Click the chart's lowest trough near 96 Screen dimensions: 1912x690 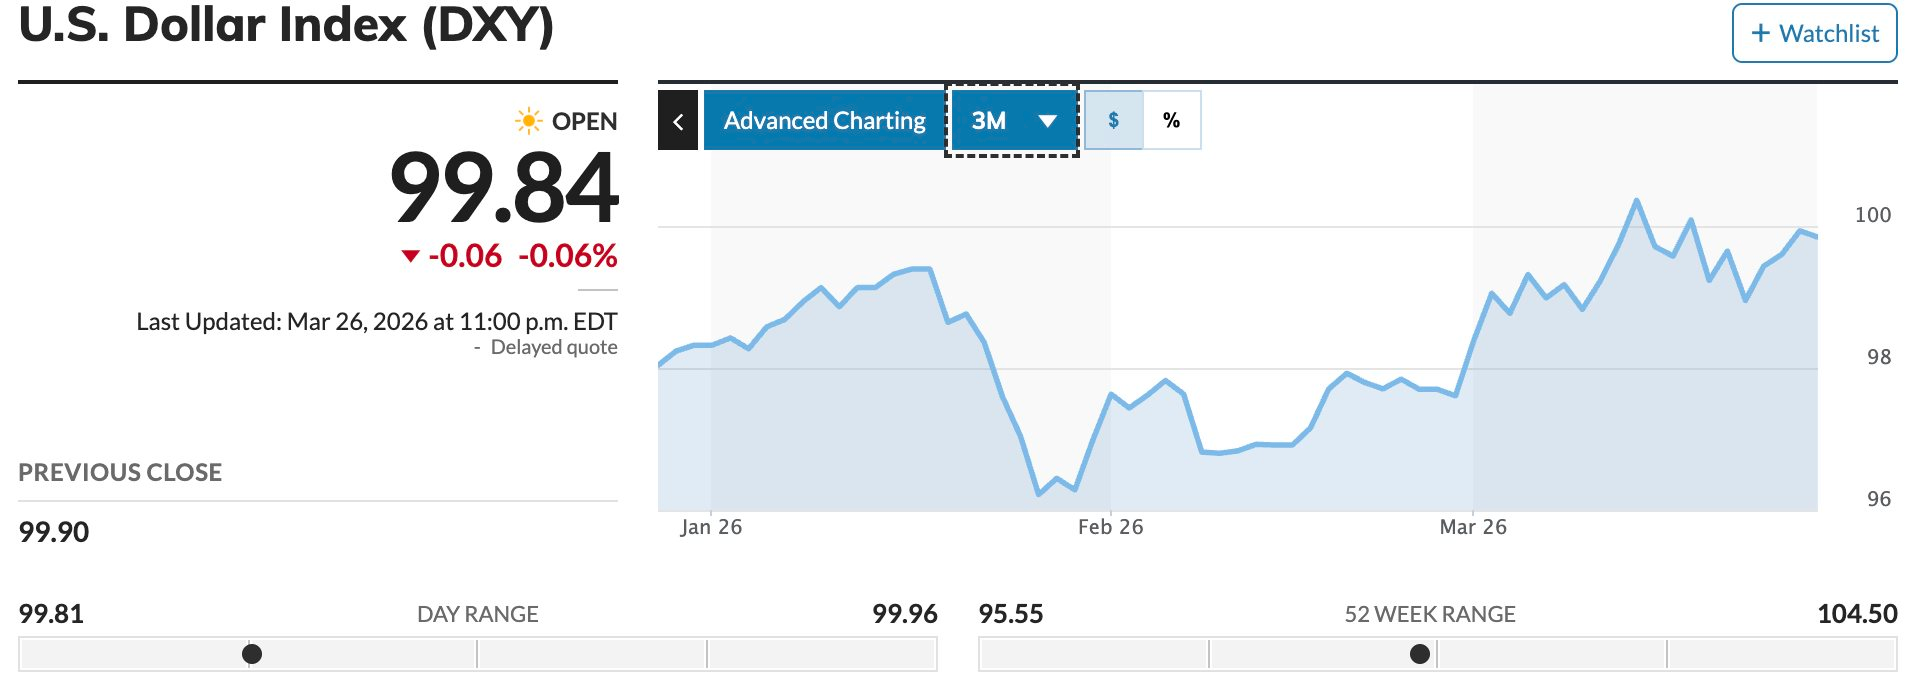click(1039, 494)
